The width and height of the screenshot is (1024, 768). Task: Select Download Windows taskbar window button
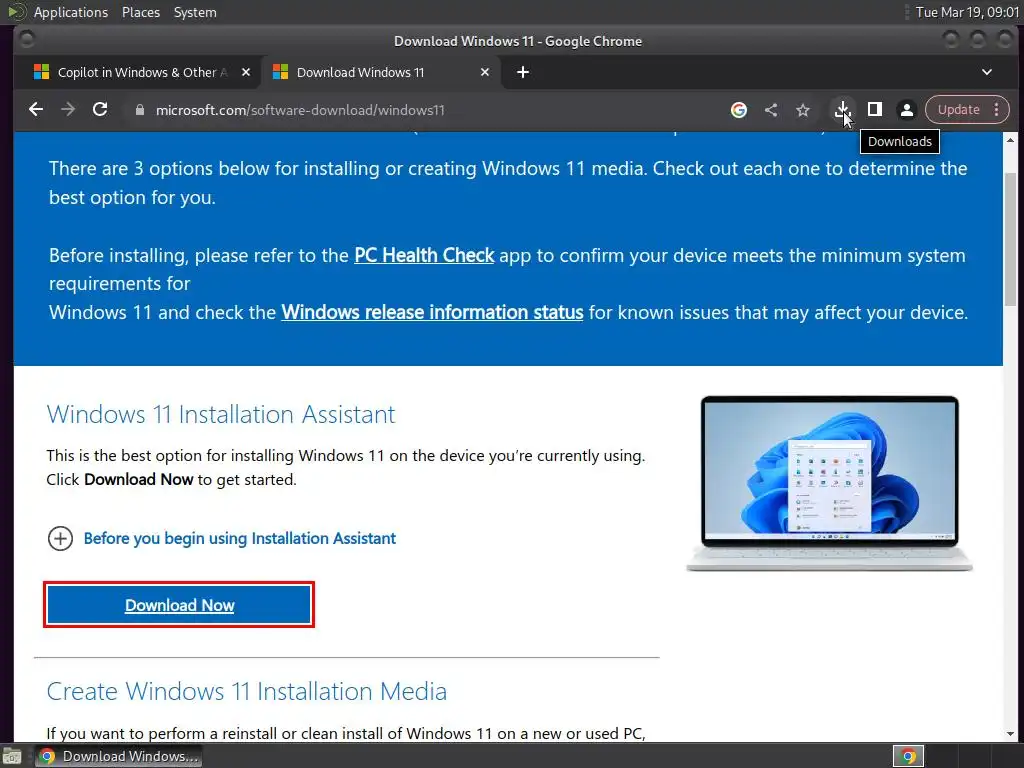coord(118,756)
